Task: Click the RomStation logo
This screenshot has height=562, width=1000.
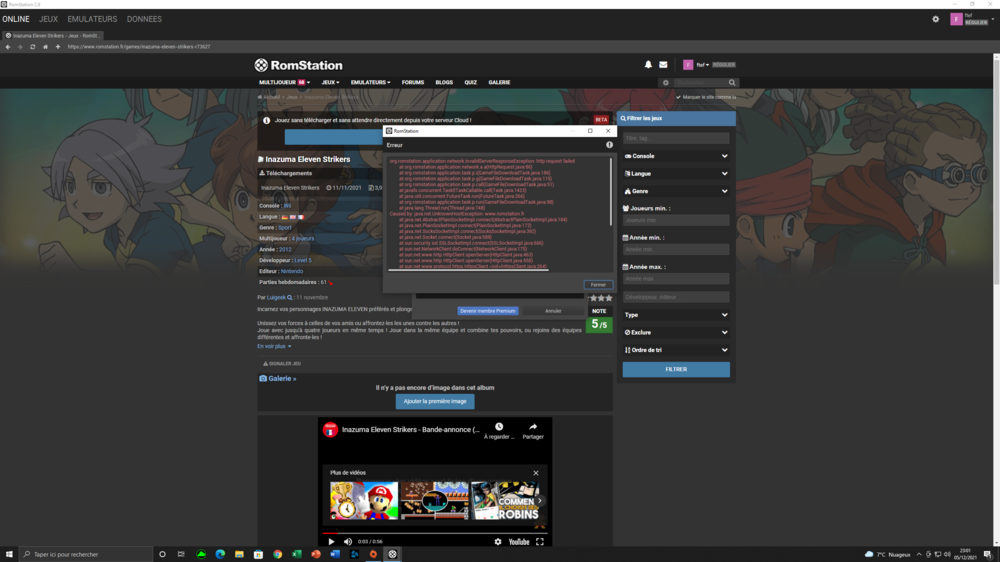Action: (298, 65)
